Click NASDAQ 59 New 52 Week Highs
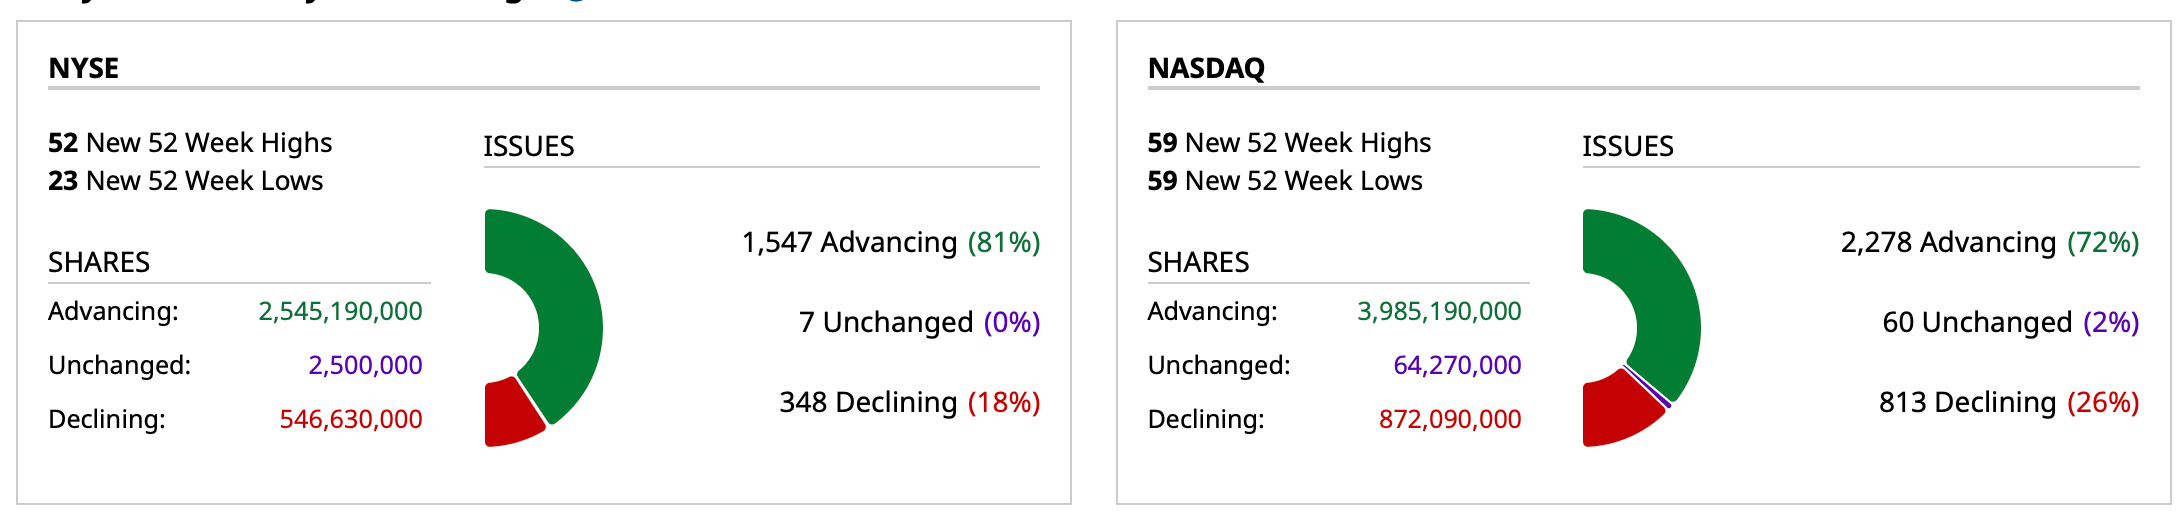Screen dimensions: 2184x522 [x=1289, y=143]
